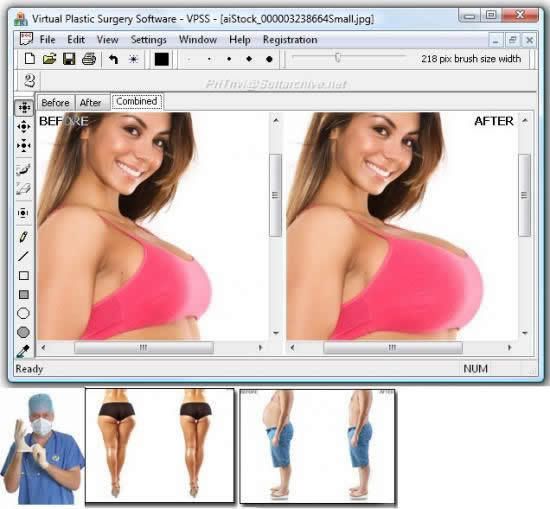
Task: Click After pane horizontal scrollbar thumb
Action: (393, 348)
